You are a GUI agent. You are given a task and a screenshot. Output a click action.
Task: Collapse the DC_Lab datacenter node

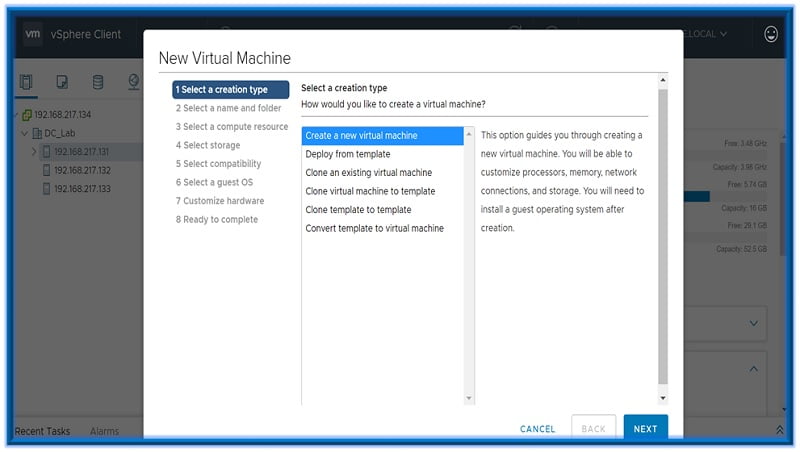coord(24,134)
